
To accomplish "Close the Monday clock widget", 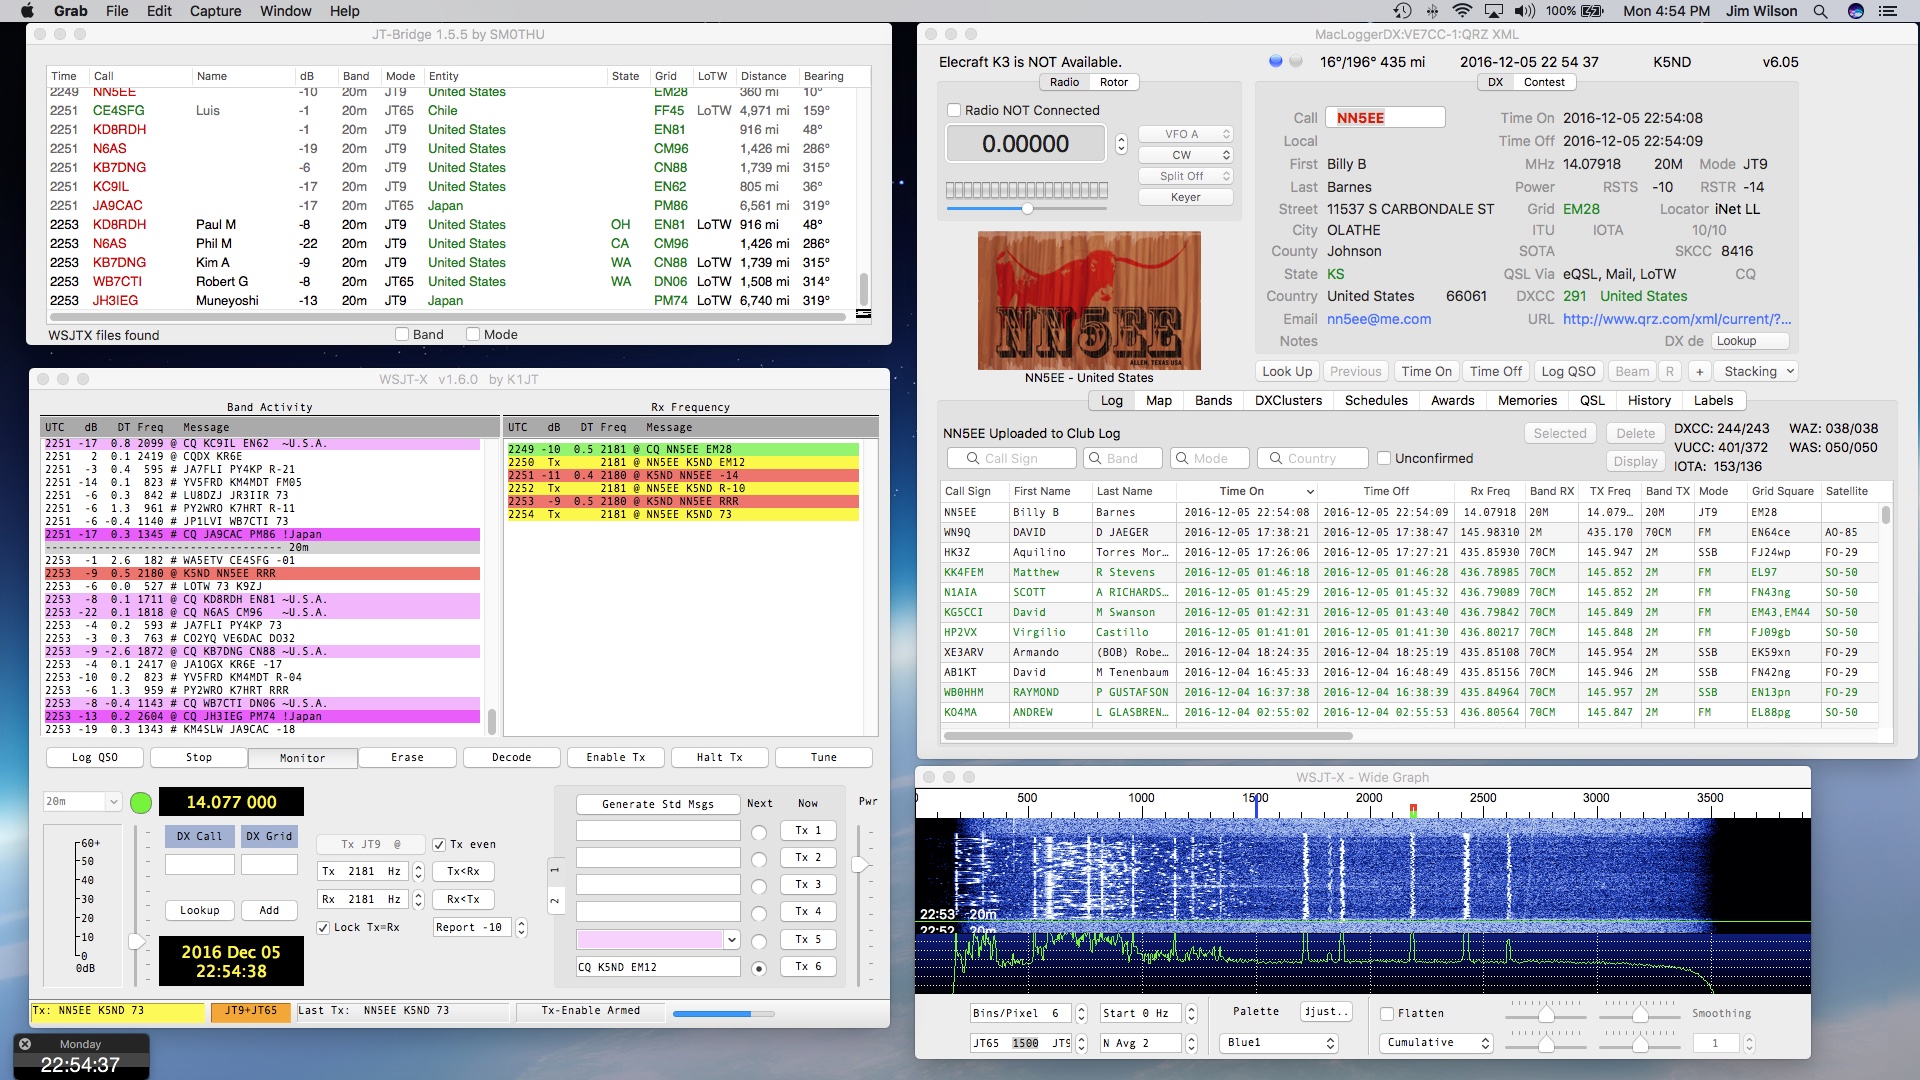I will (x=25, y=1044).
